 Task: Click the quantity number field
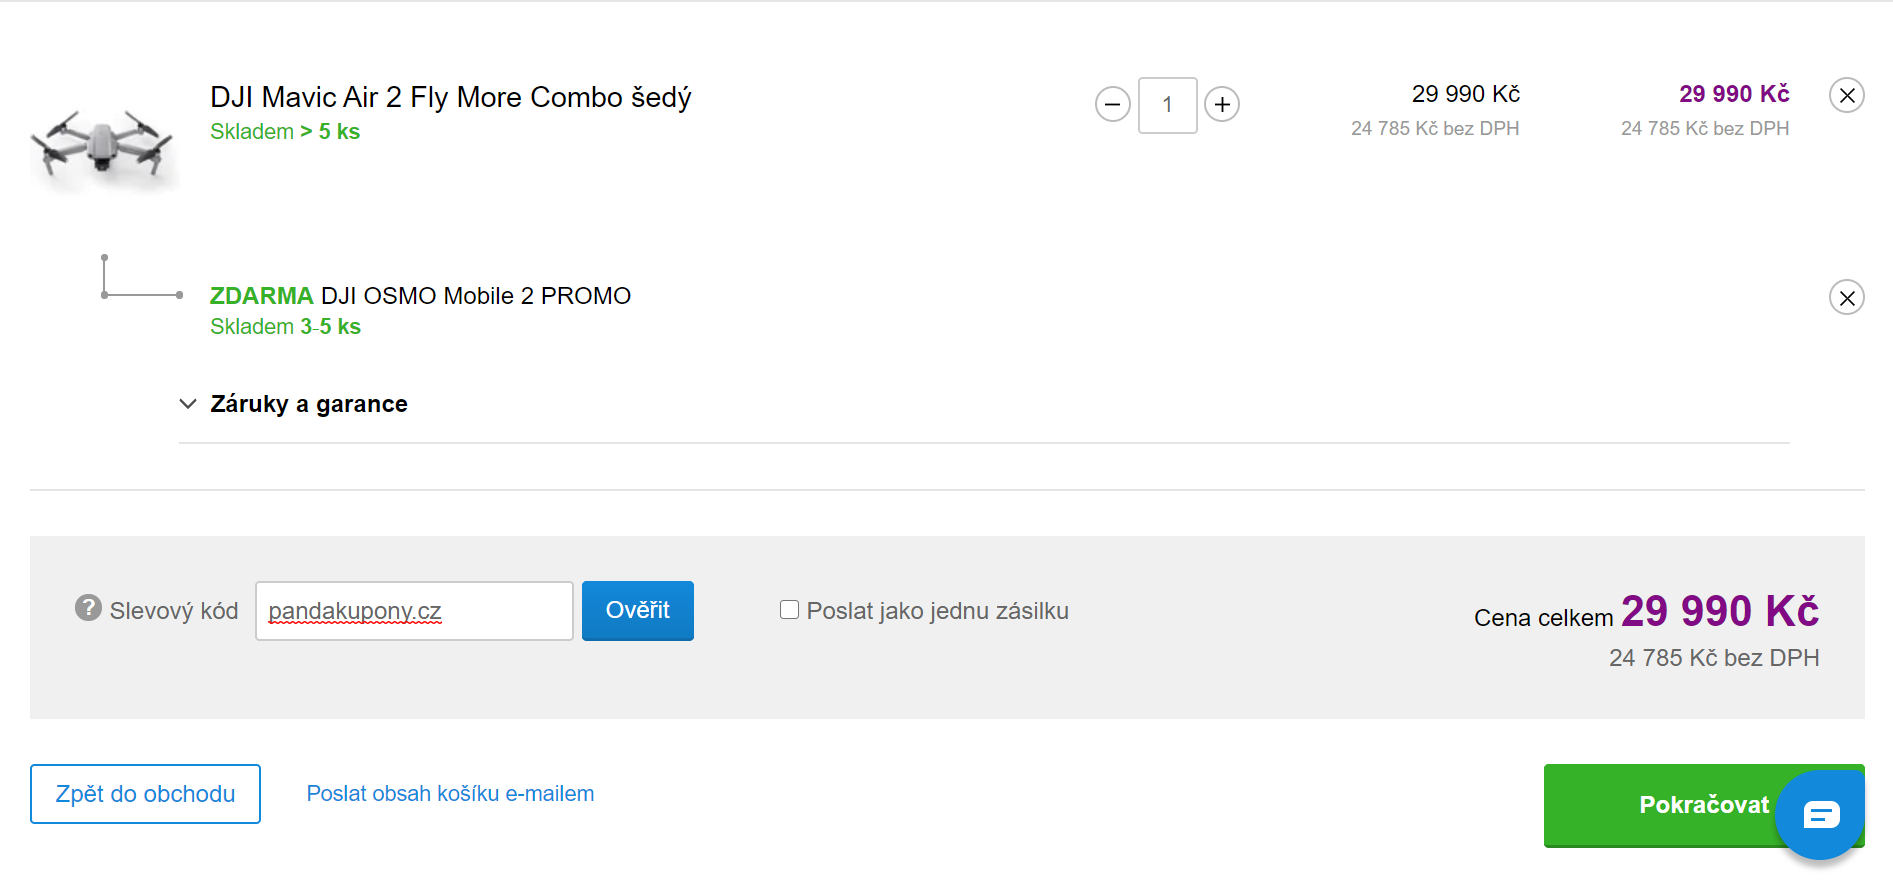tap(1167, 105)
